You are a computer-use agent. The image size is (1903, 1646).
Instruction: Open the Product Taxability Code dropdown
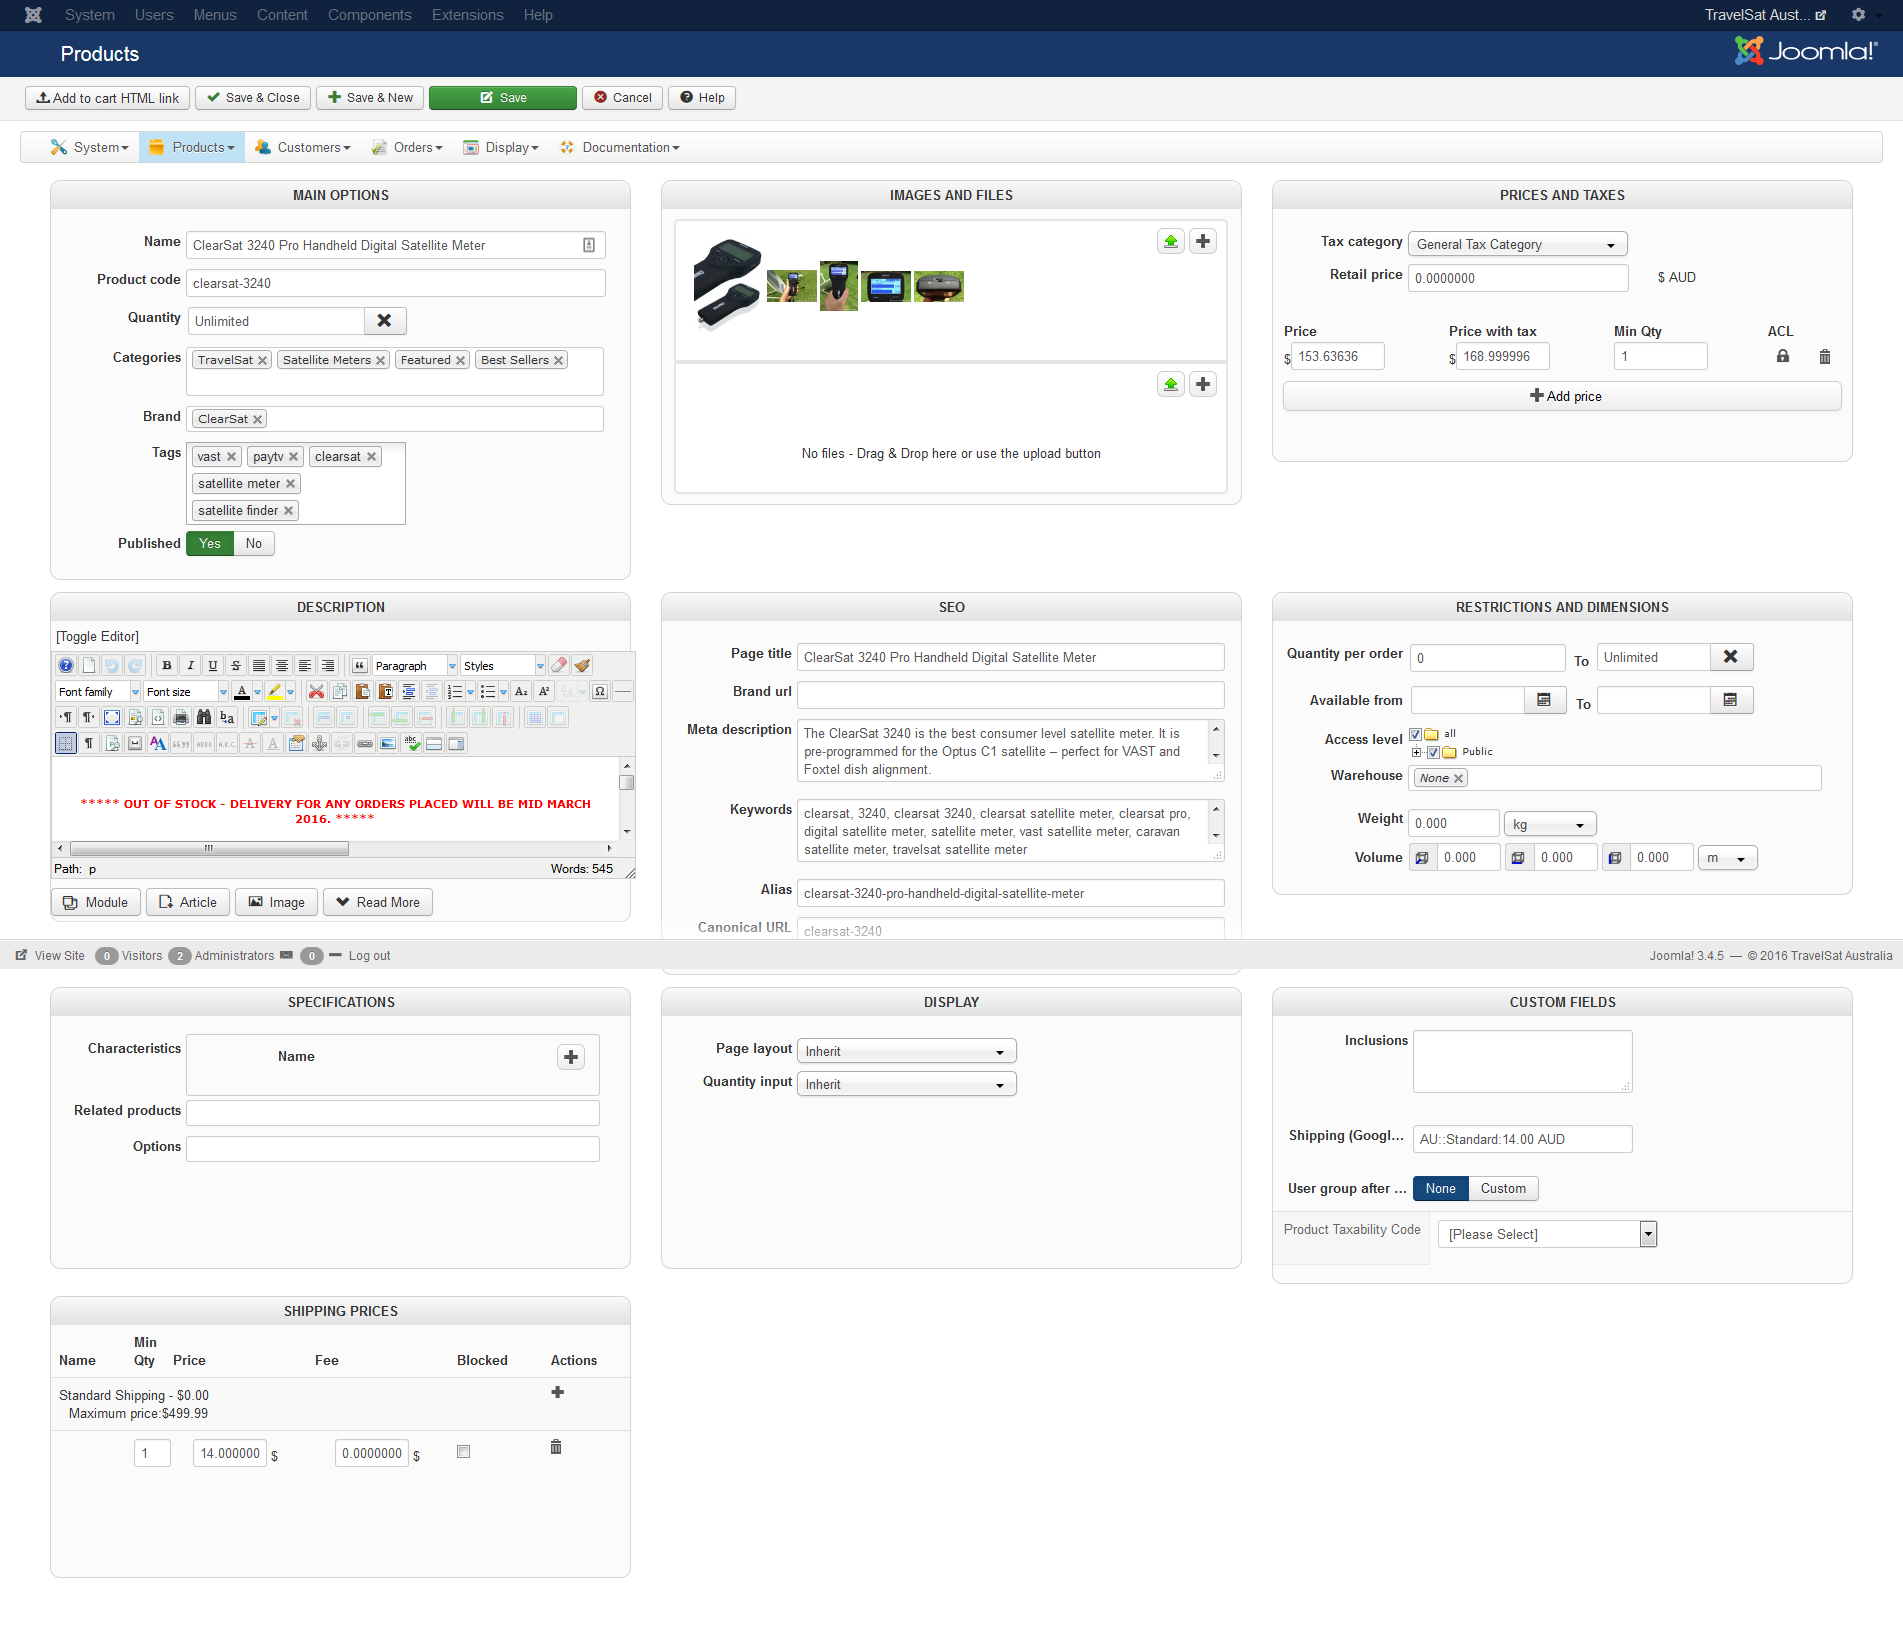(1548, 1235)
